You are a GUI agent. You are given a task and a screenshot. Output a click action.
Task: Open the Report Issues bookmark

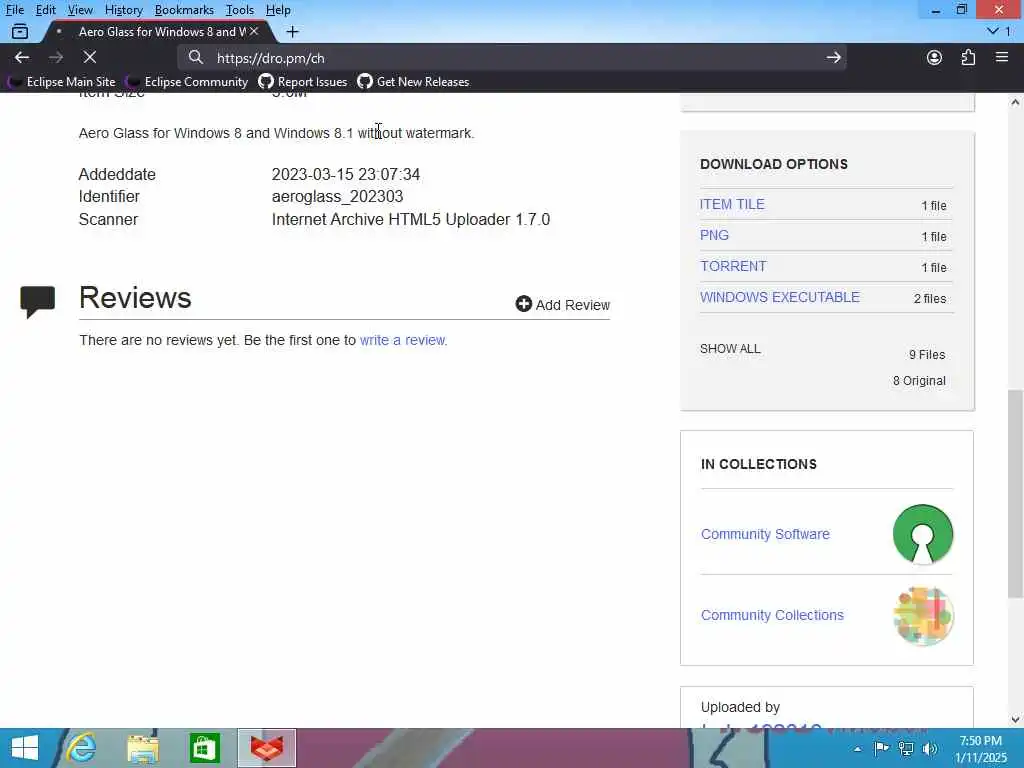click(x=303, y=82)
